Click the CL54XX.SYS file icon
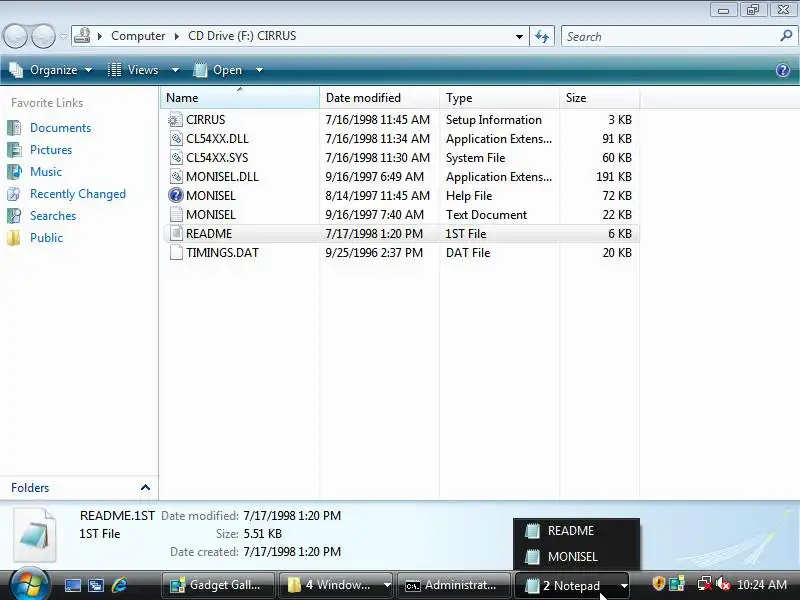800x600 pixels. point(176,158)
